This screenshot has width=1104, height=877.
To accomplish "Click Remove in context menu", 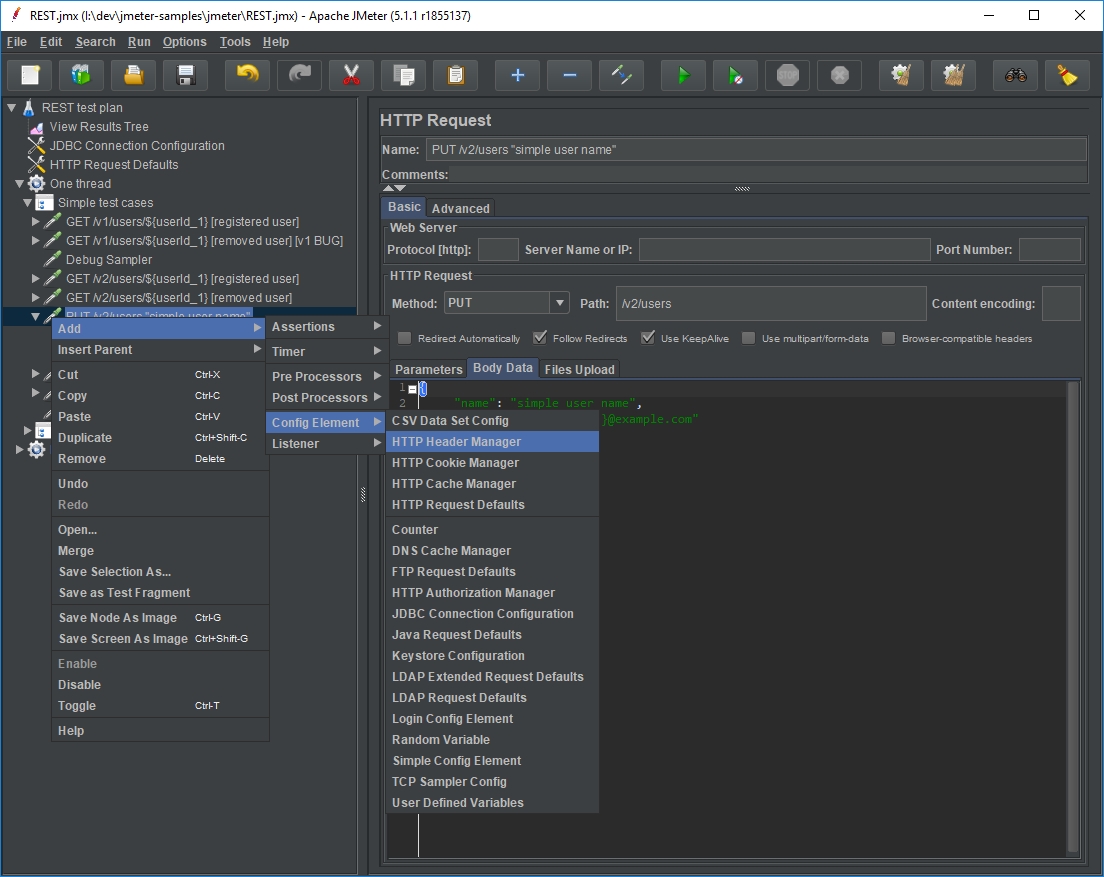I will click(160, 459).
